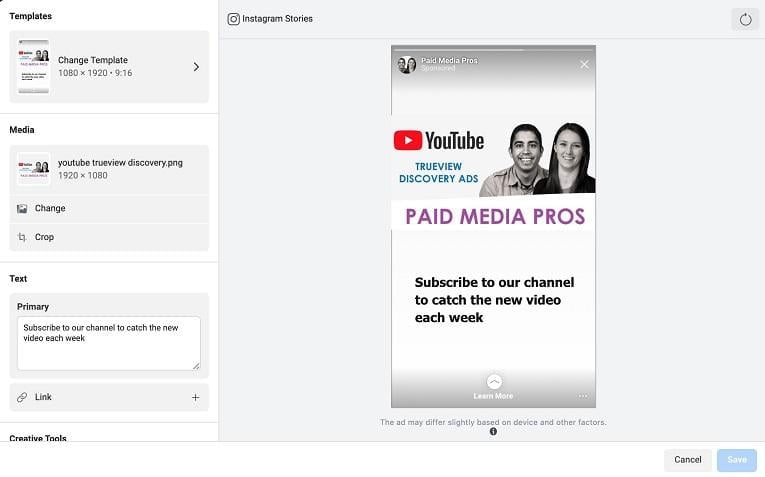Click the Paid Media Pros profile avatar

point(406,64)
